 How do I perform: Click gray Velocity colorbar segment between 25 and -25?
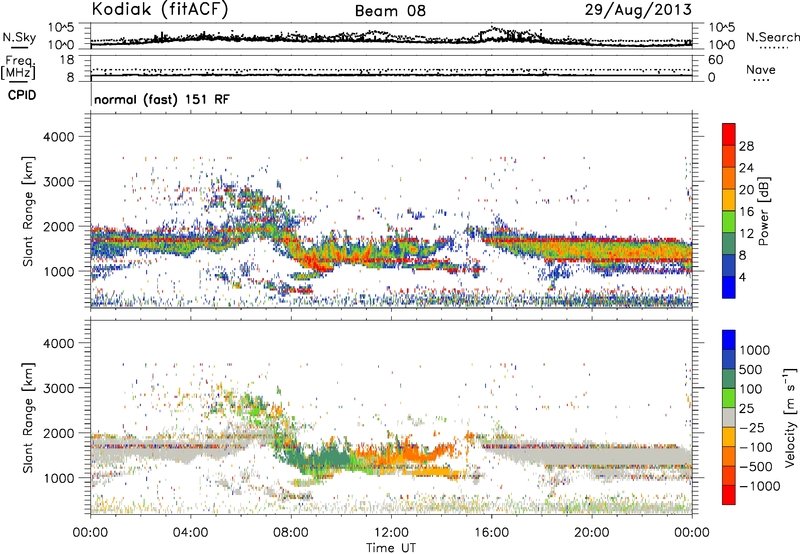(x=729, y=417)
